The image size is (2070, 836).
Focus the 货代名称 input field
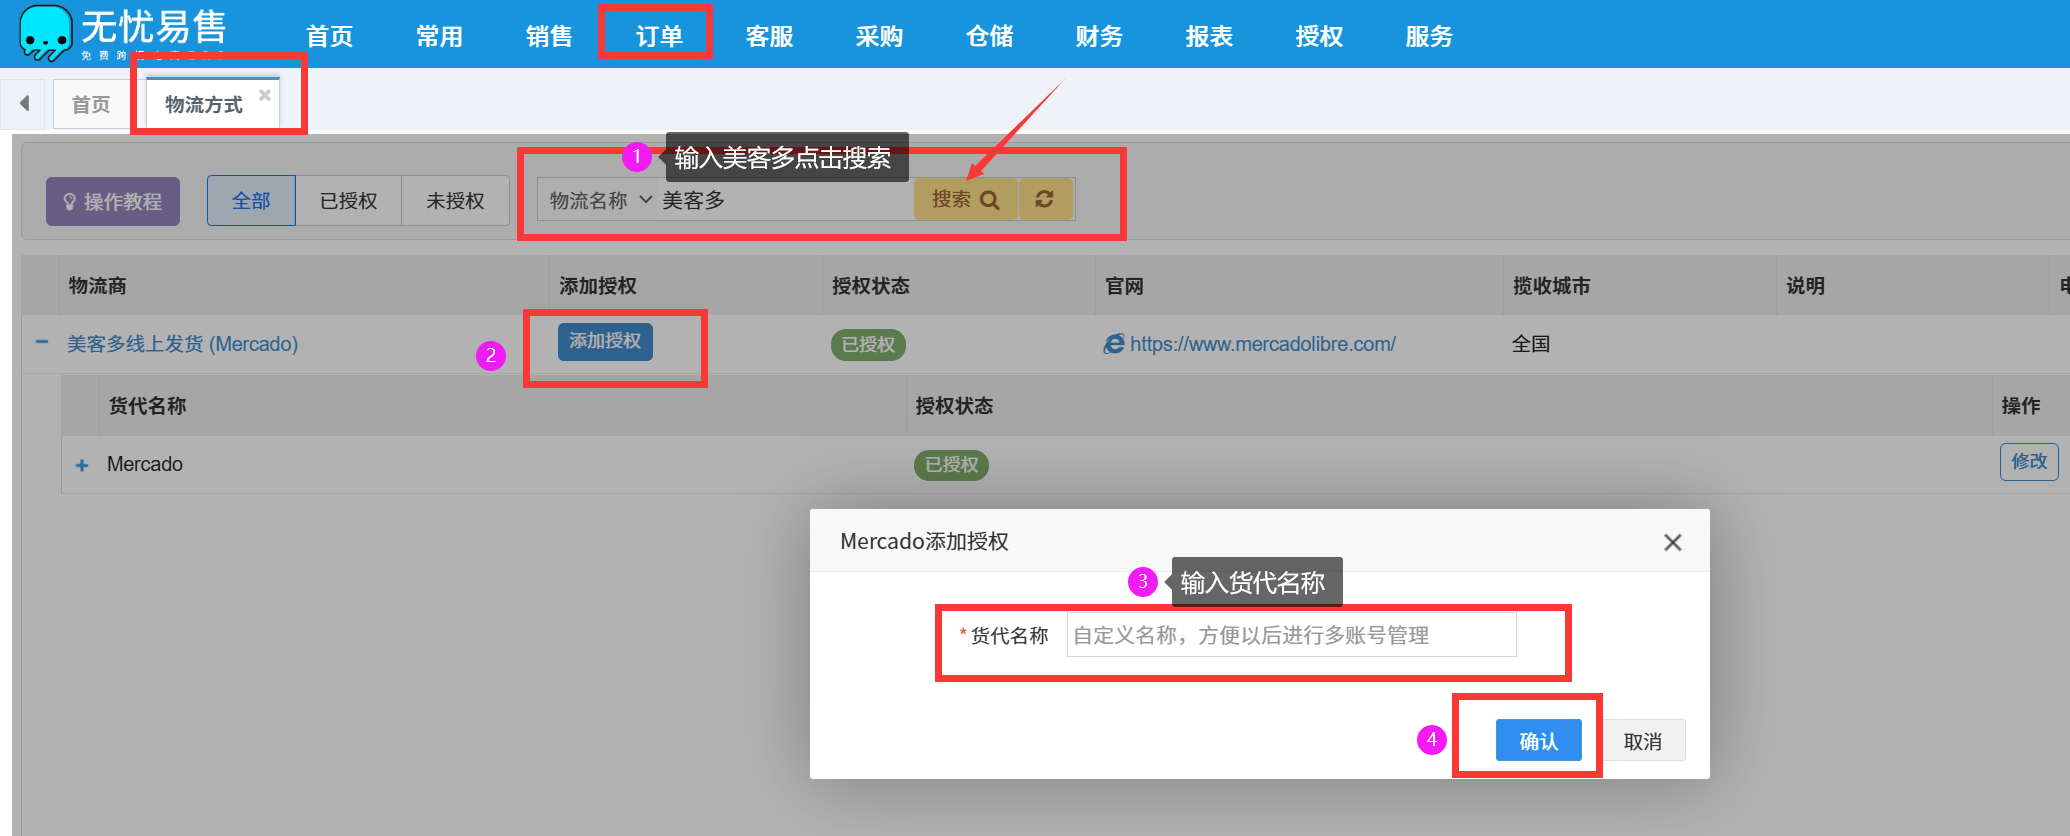click(1291, 635)
